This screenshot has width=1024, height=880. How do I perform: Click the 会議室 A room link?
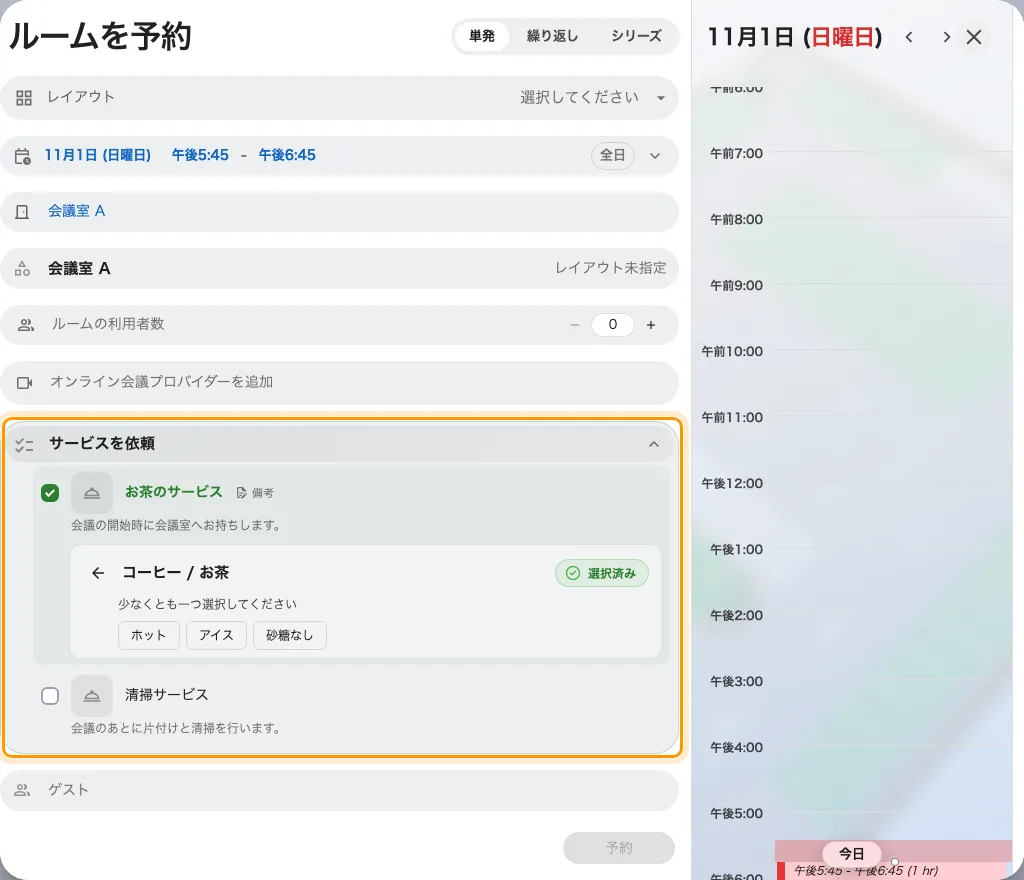pos(76,211)
